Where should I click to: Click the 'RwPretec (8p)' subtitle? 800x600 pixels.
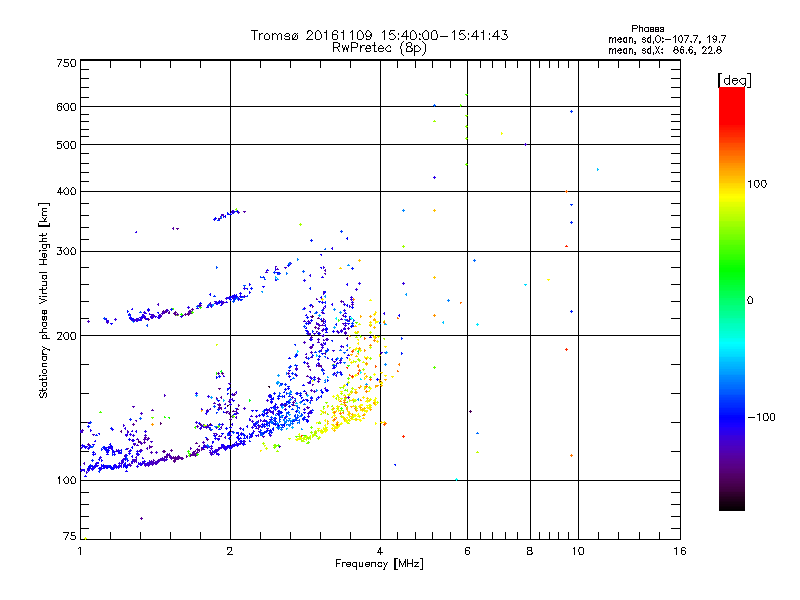pyautogui.click(x=379, y=48)
